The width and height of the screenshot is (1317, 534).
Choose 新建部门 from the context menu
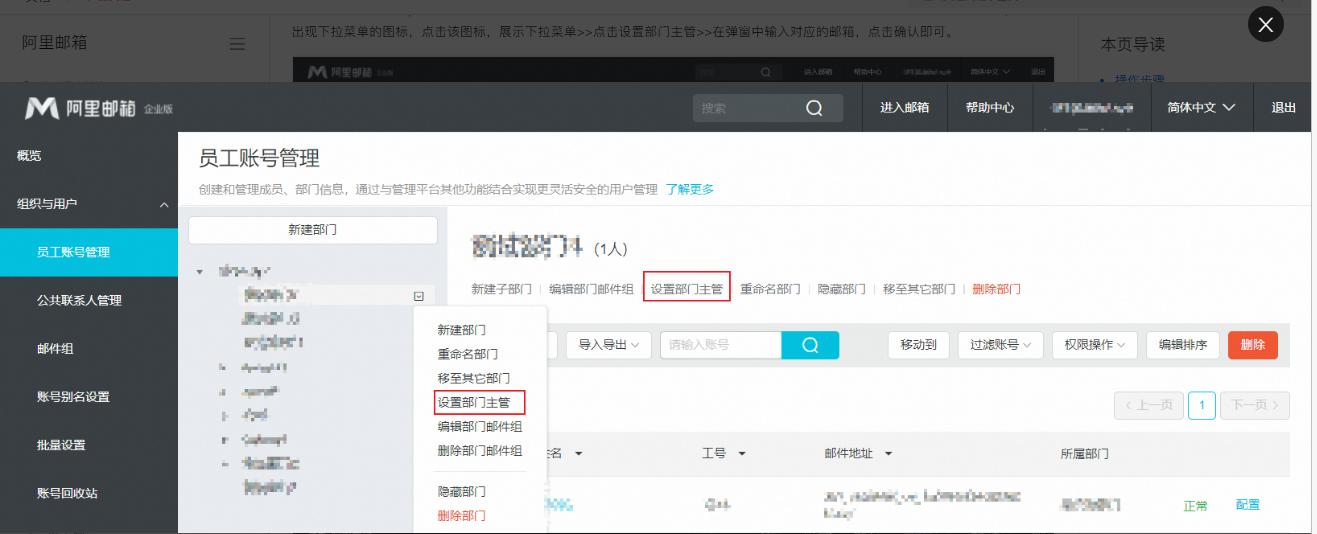click(462, 330)
